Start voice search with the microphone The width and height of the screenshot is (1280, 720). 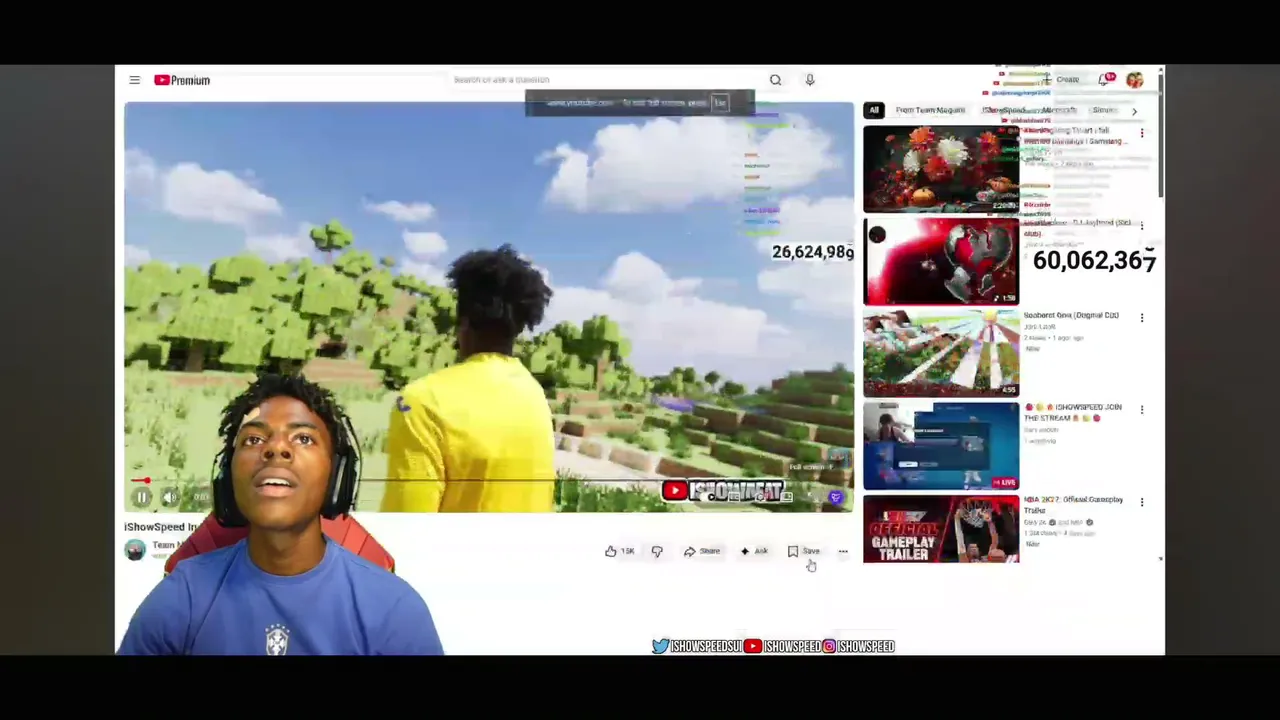click(810, 80)
